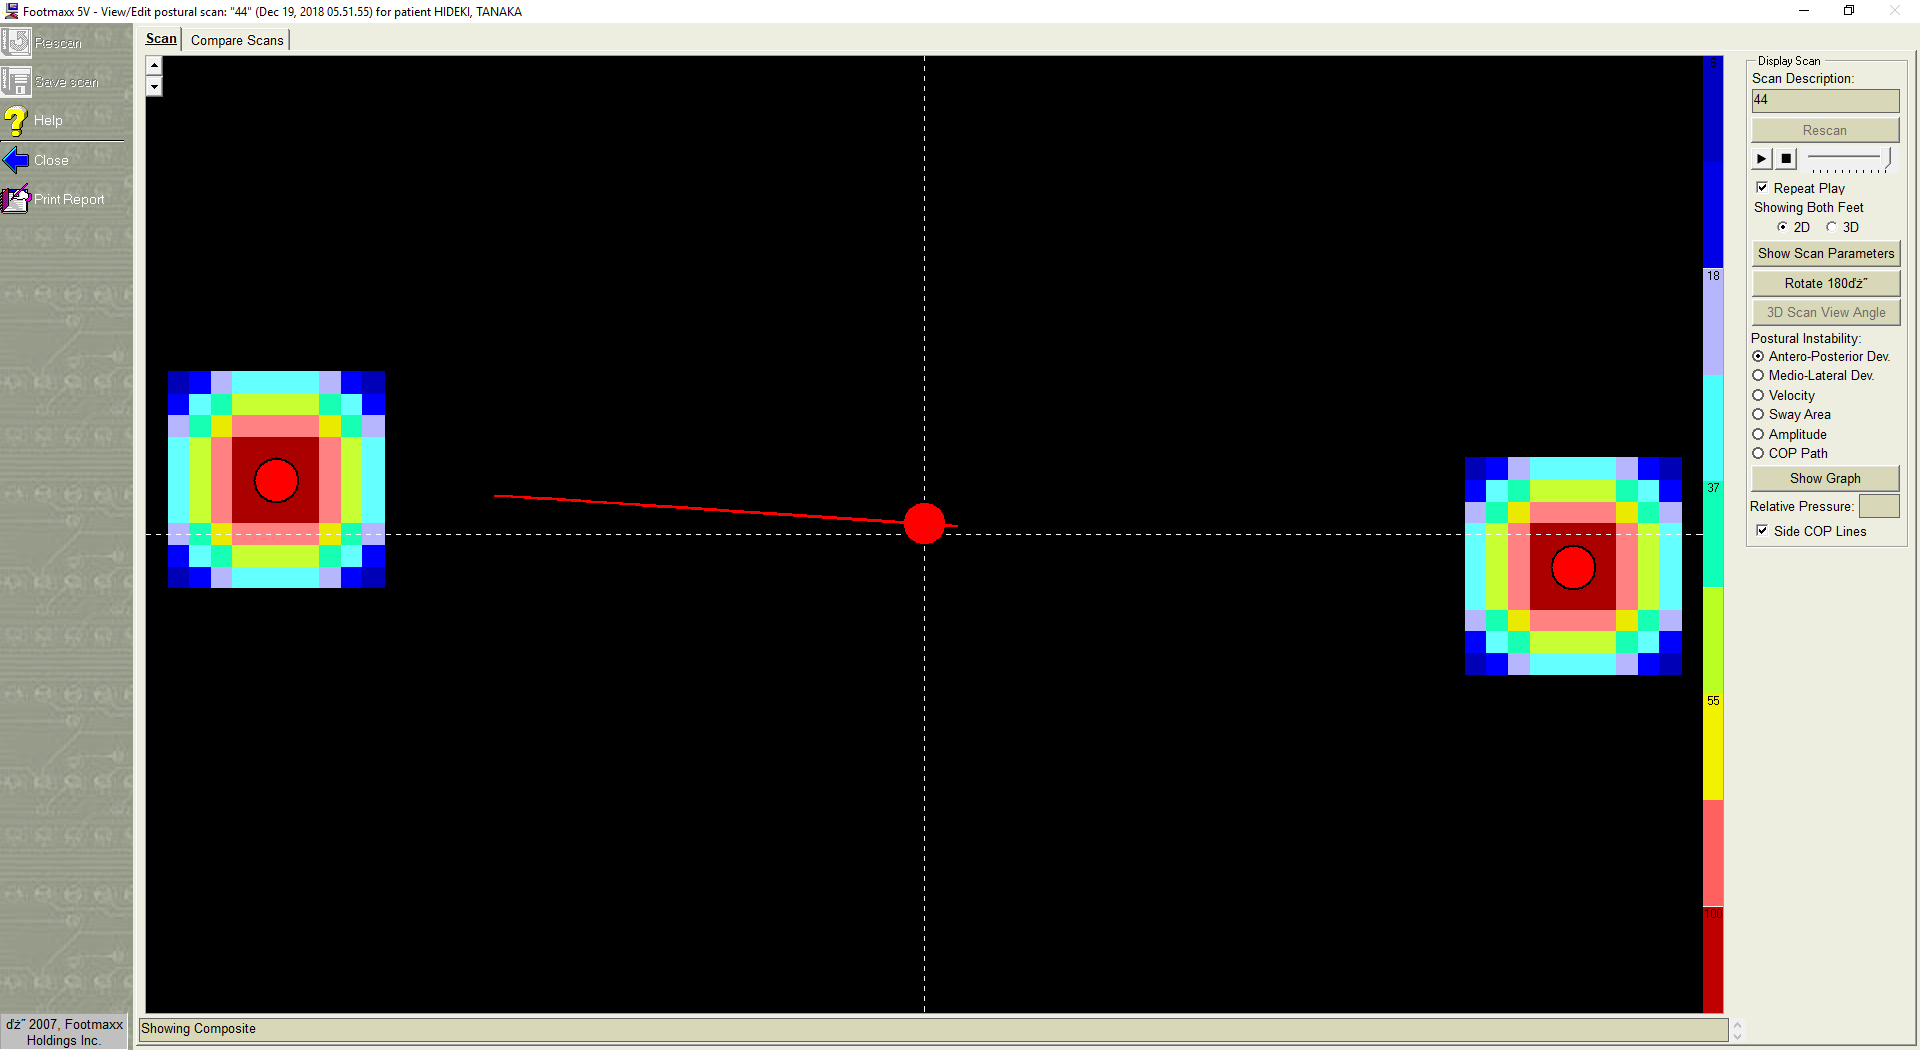This screenshot has height=1050, width=1920.
Task: Open the Scan tab
Action: (161, 39)
